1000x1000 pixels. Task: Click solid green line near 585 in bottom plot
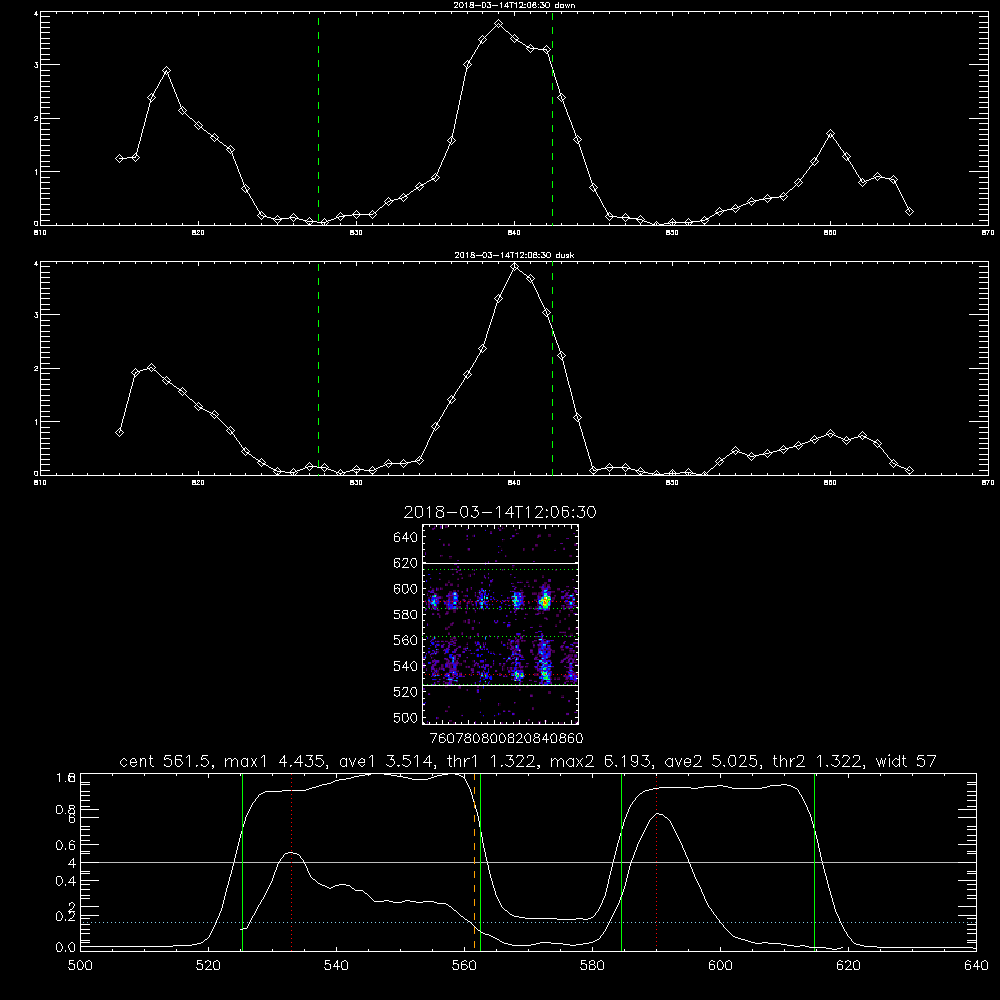pos(621,862)
